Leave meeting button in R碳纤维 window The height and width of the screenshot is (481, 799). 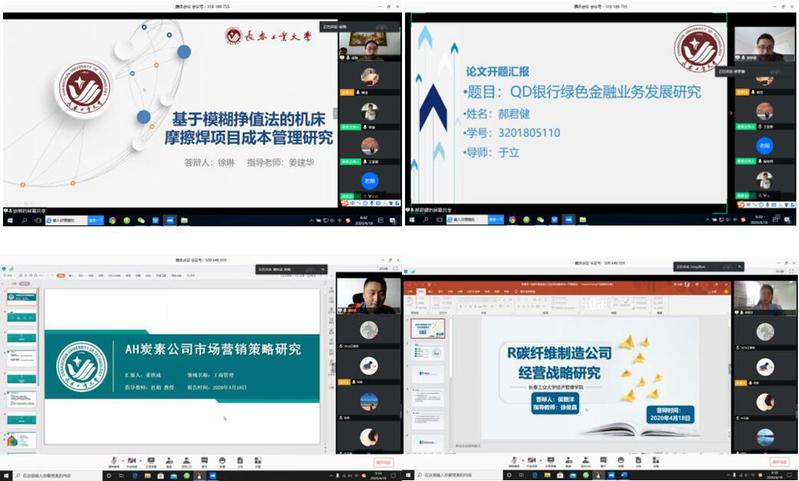tap(781, 463)
